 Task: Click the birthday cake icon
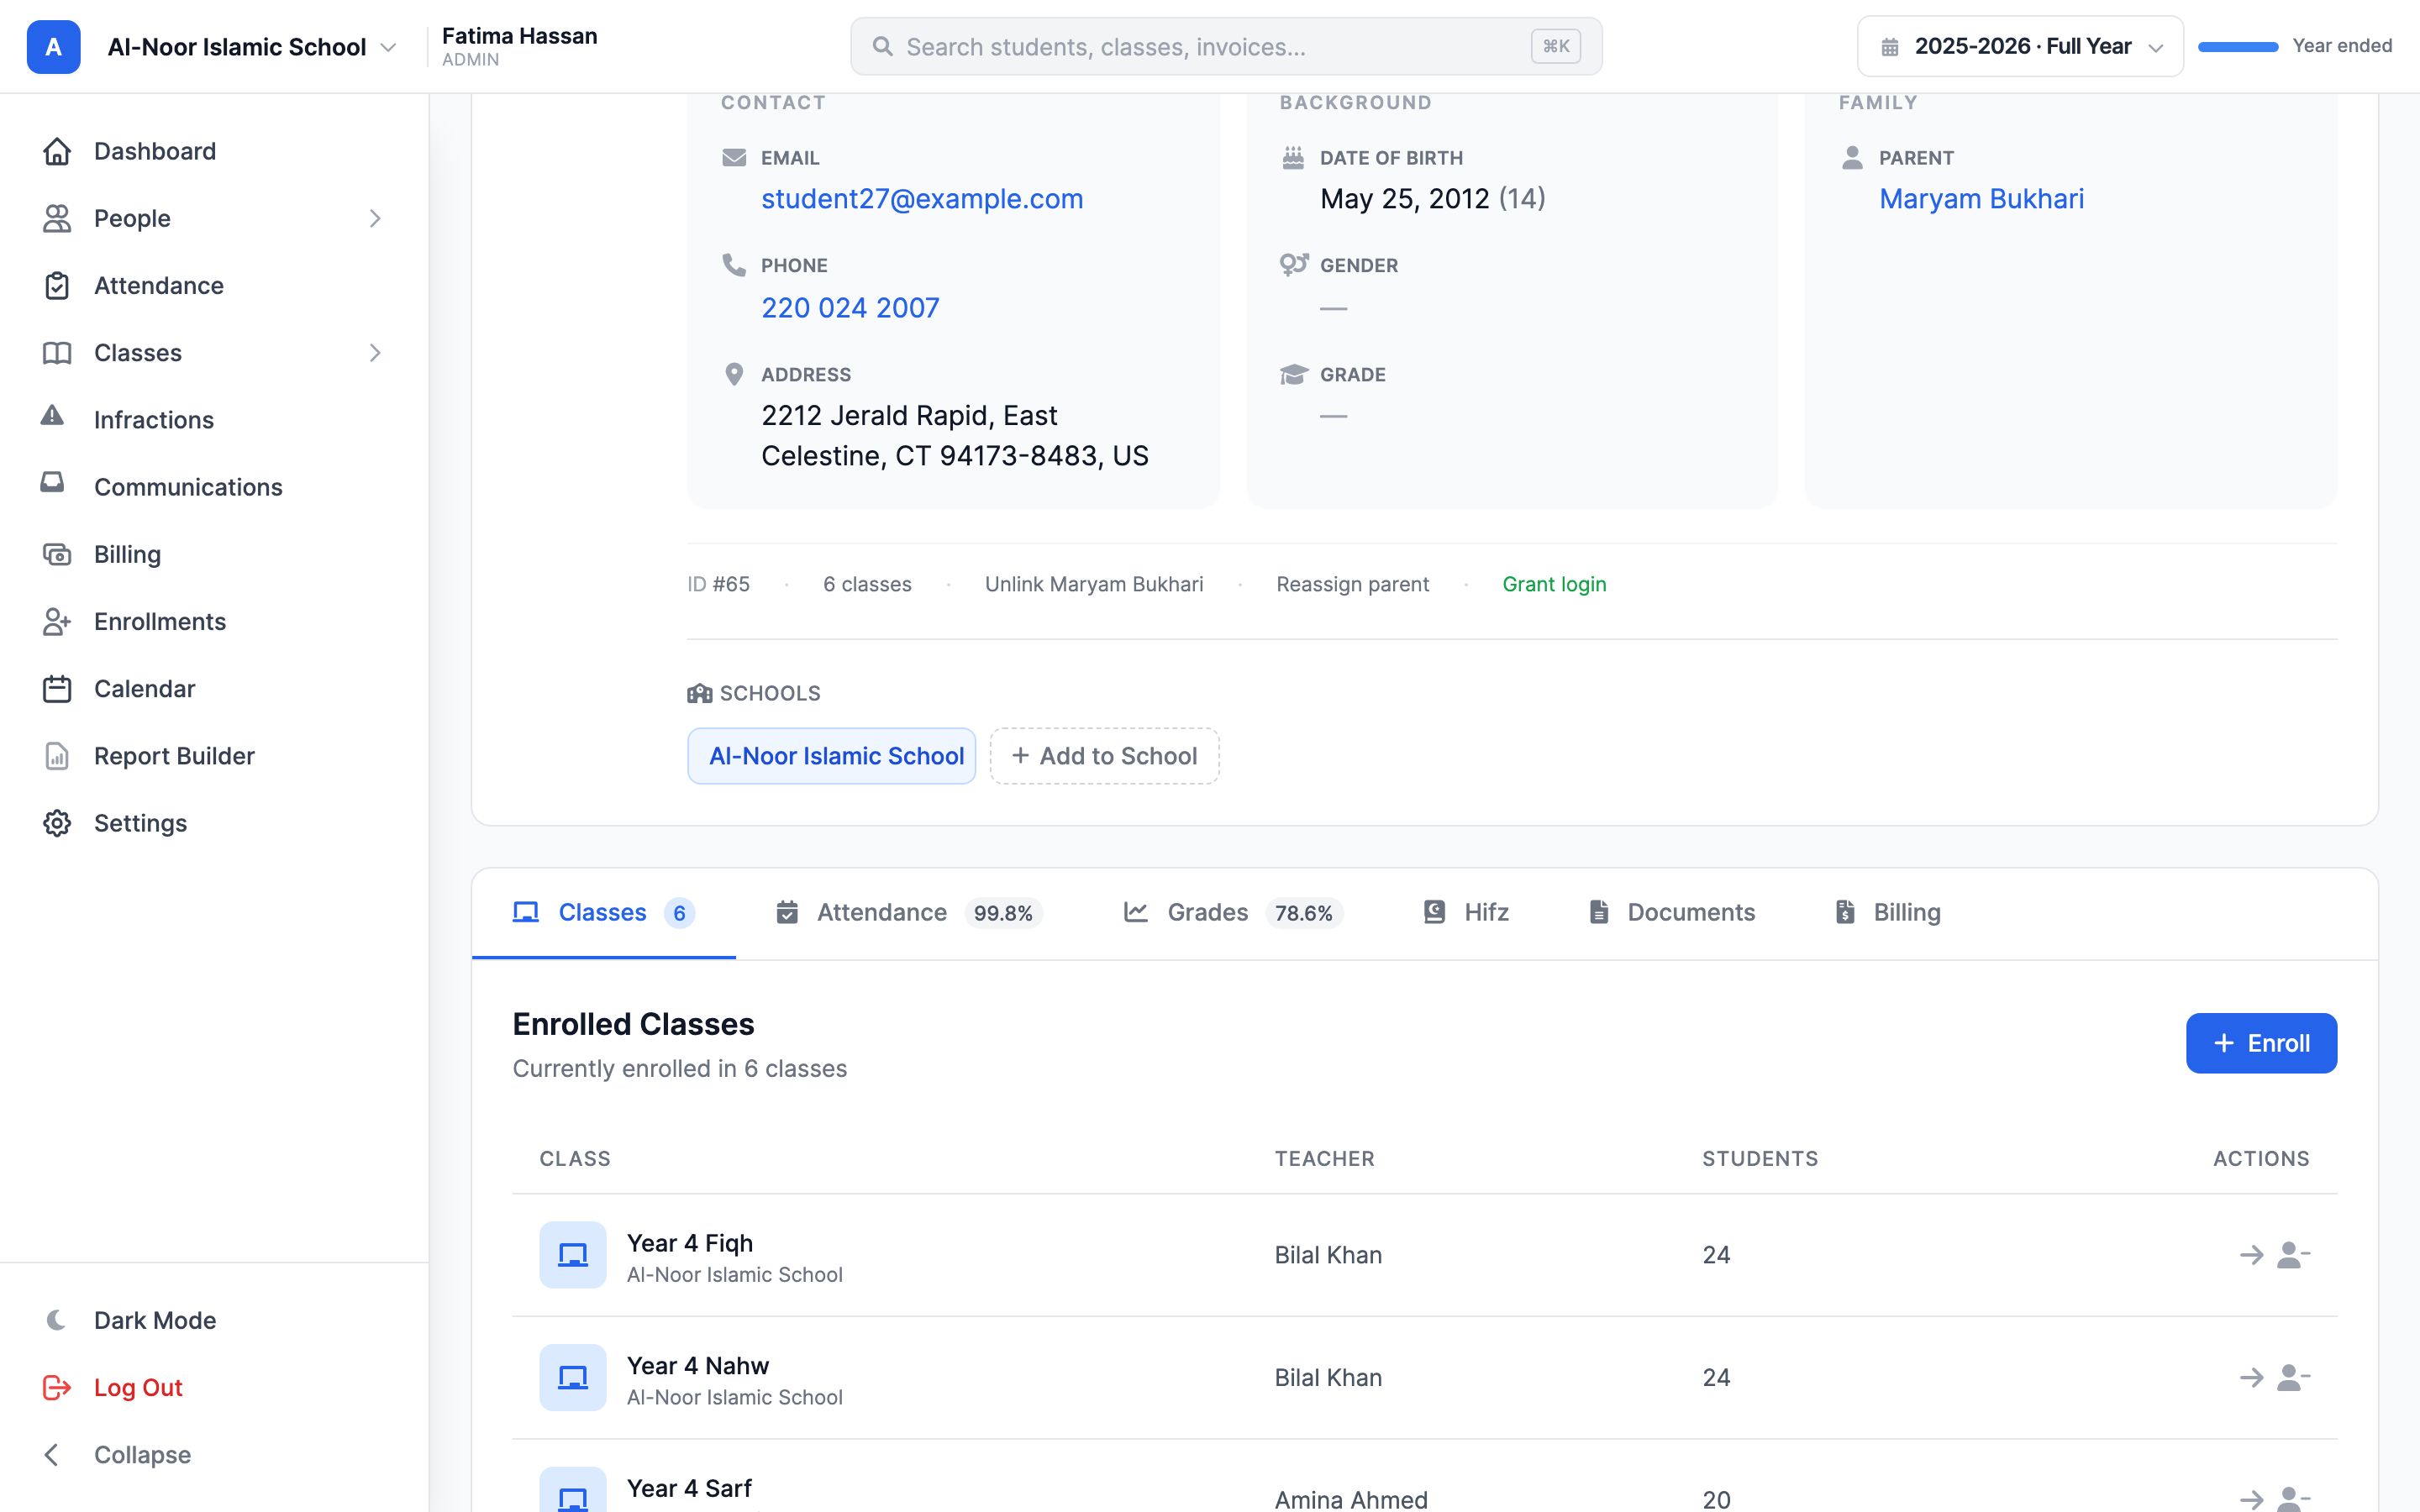1293,157
